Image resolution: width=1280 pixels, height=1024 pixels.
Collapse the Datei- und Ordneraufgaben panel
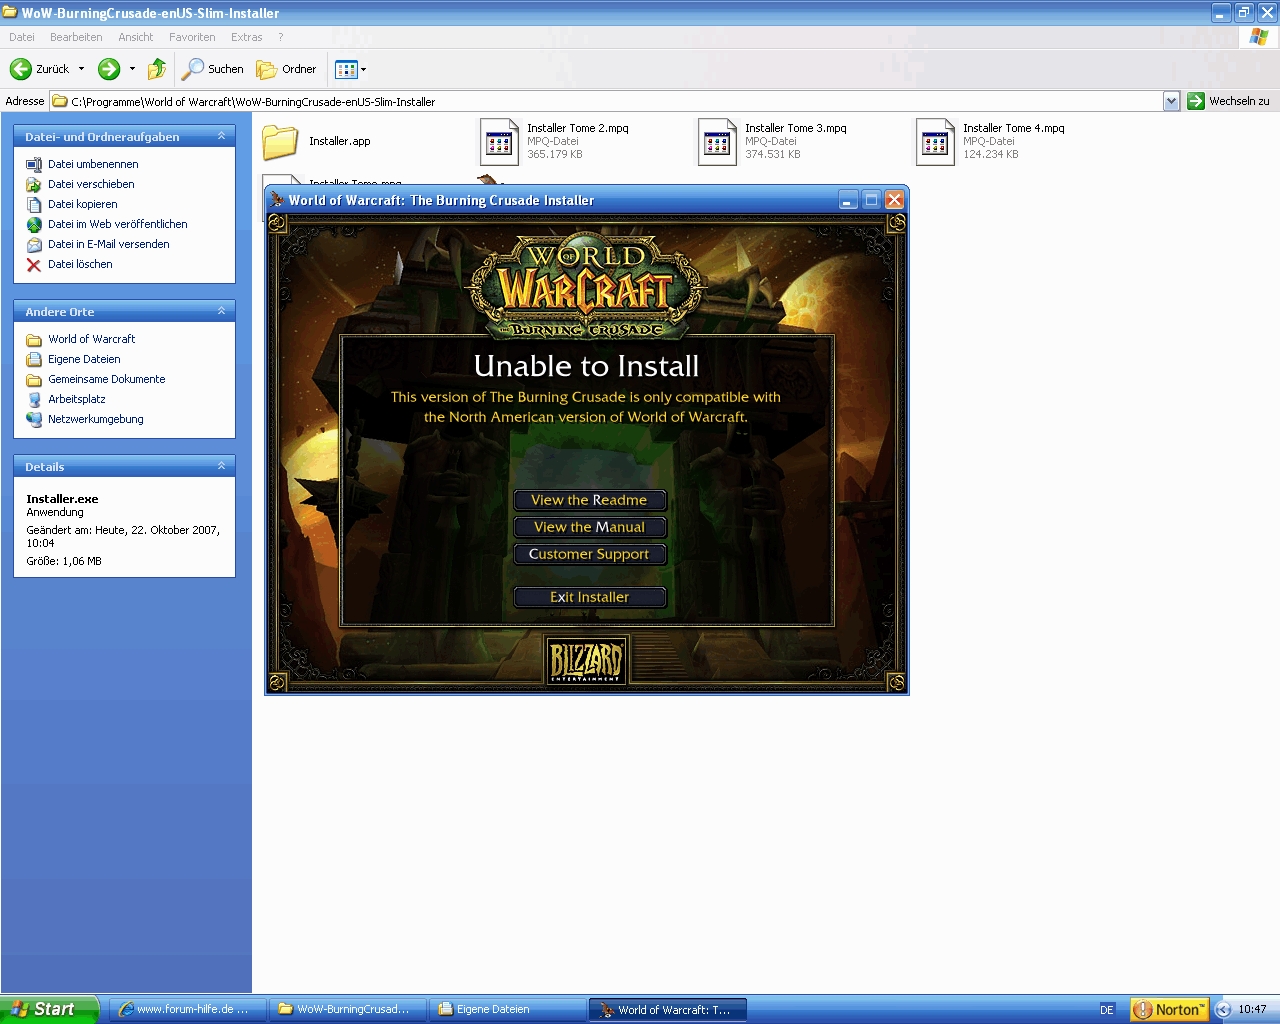pos(221,136)
